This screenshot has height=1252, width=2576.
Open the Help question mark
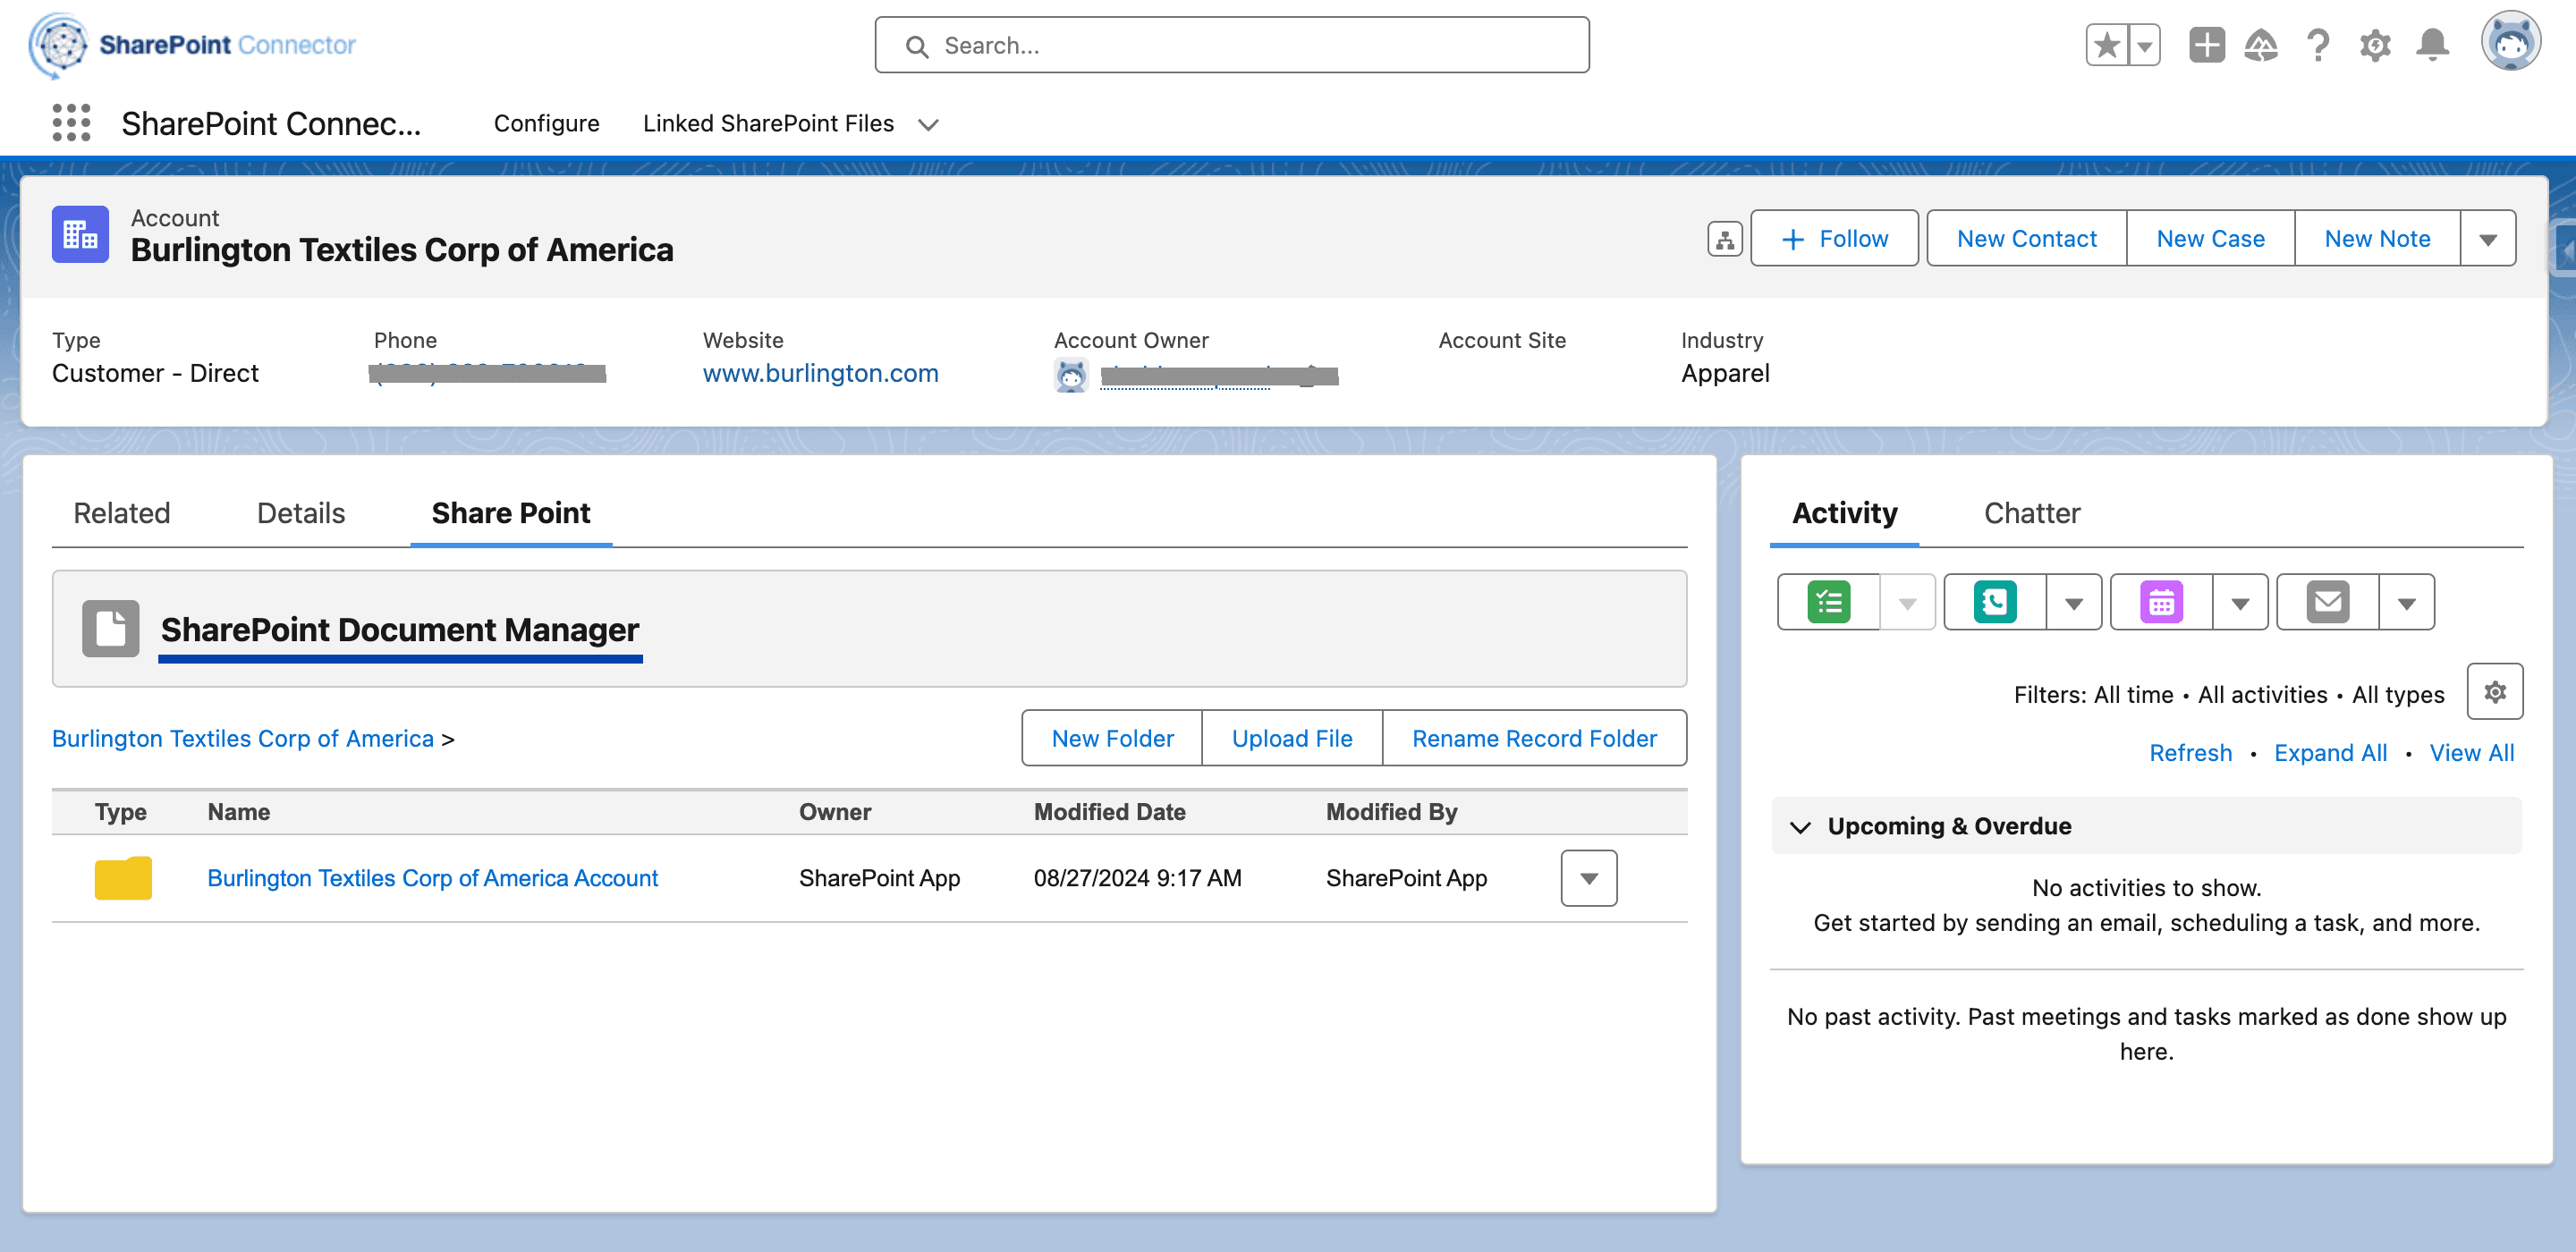coord(2318,45)
